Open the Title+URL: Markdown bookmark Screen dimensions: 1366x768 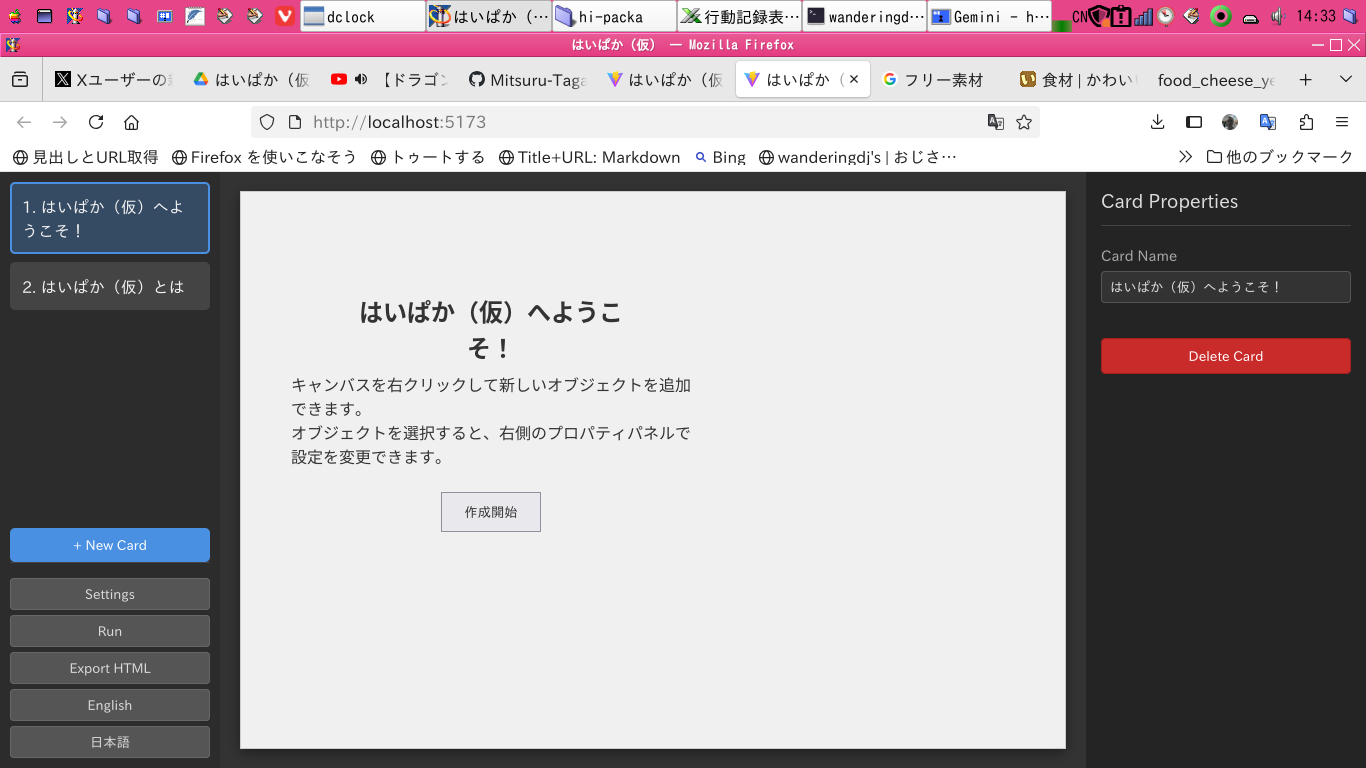[x=590, y=157]
